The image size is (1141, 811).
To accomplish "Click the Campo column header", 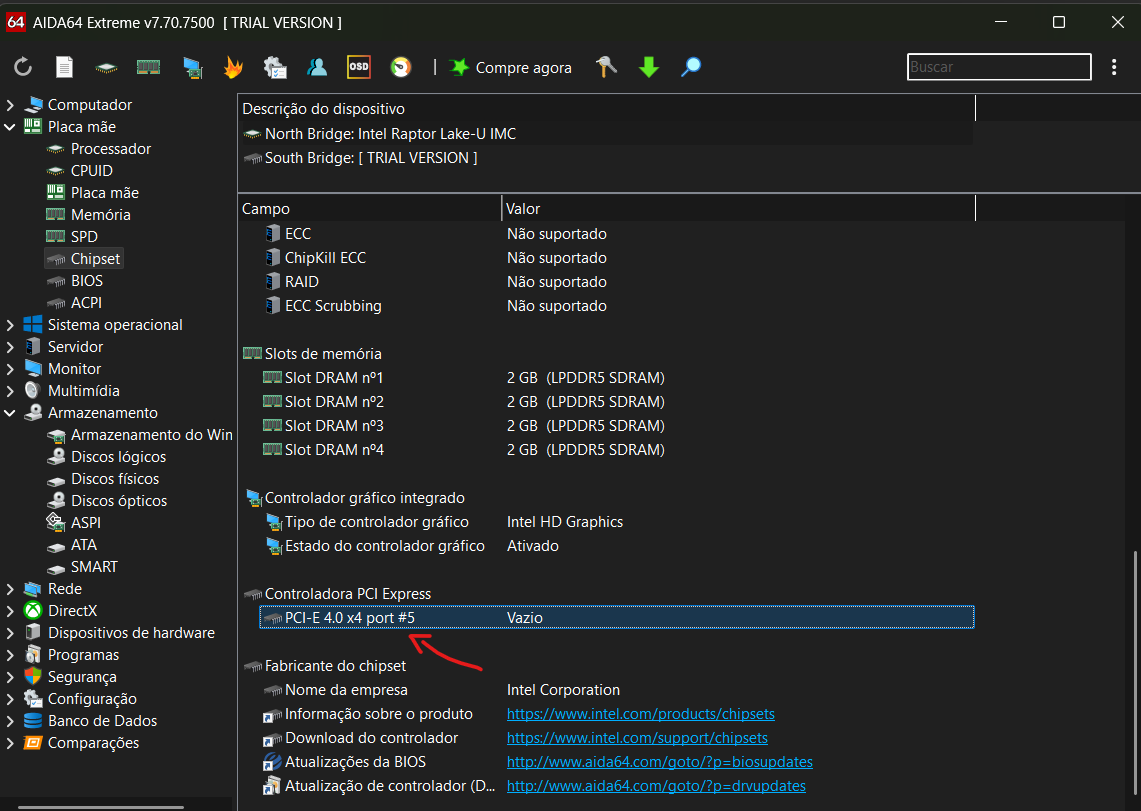I will click(x=370, y=209).
